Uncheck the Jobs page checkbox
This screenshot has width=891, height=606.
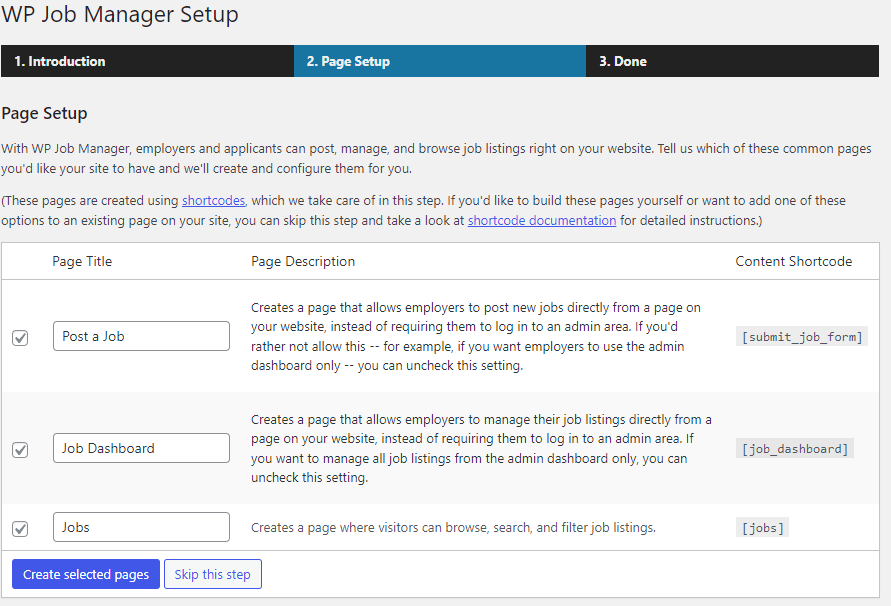pyautogui.click(x=20, y=529)
